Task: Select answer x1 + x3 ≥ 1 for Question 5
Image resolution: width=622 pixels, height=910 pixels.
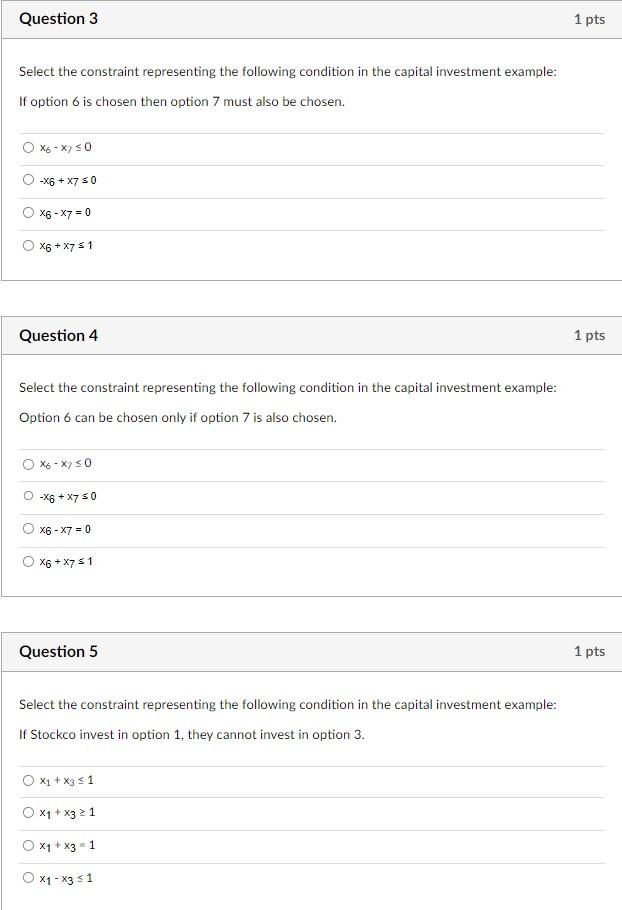Action: pyautogui.click(x=29, y=812)
